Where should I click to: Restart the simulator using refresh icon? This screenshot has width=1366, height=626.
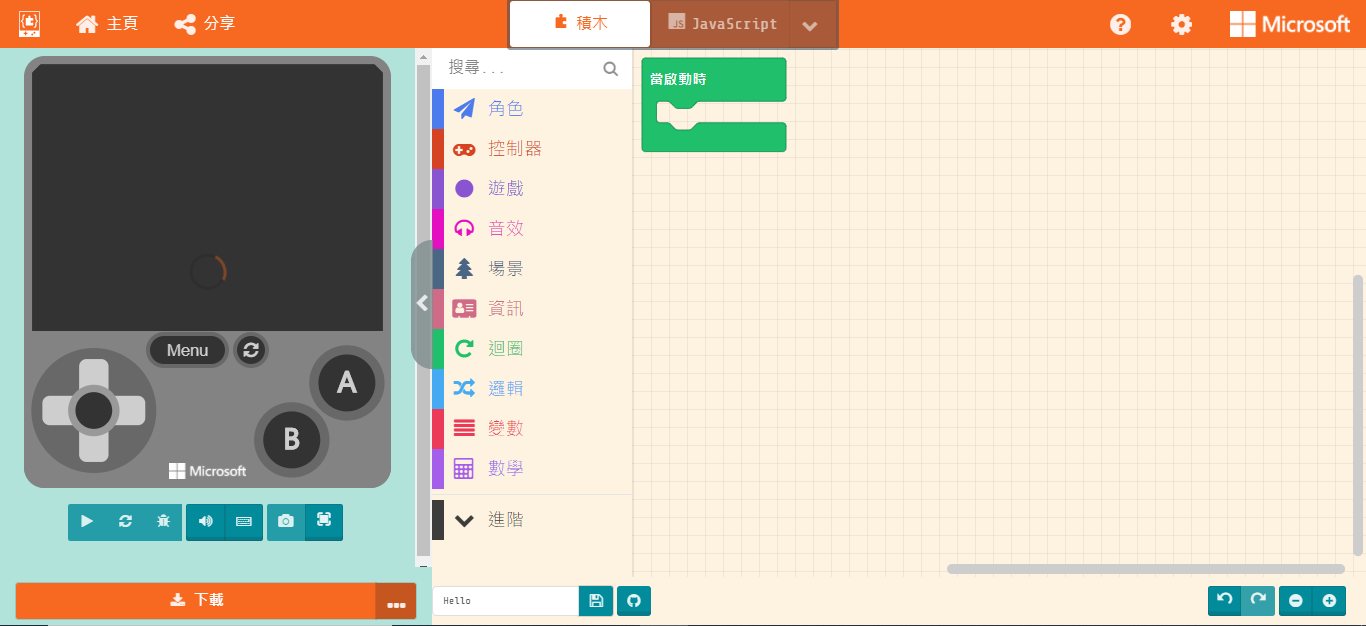125,521
